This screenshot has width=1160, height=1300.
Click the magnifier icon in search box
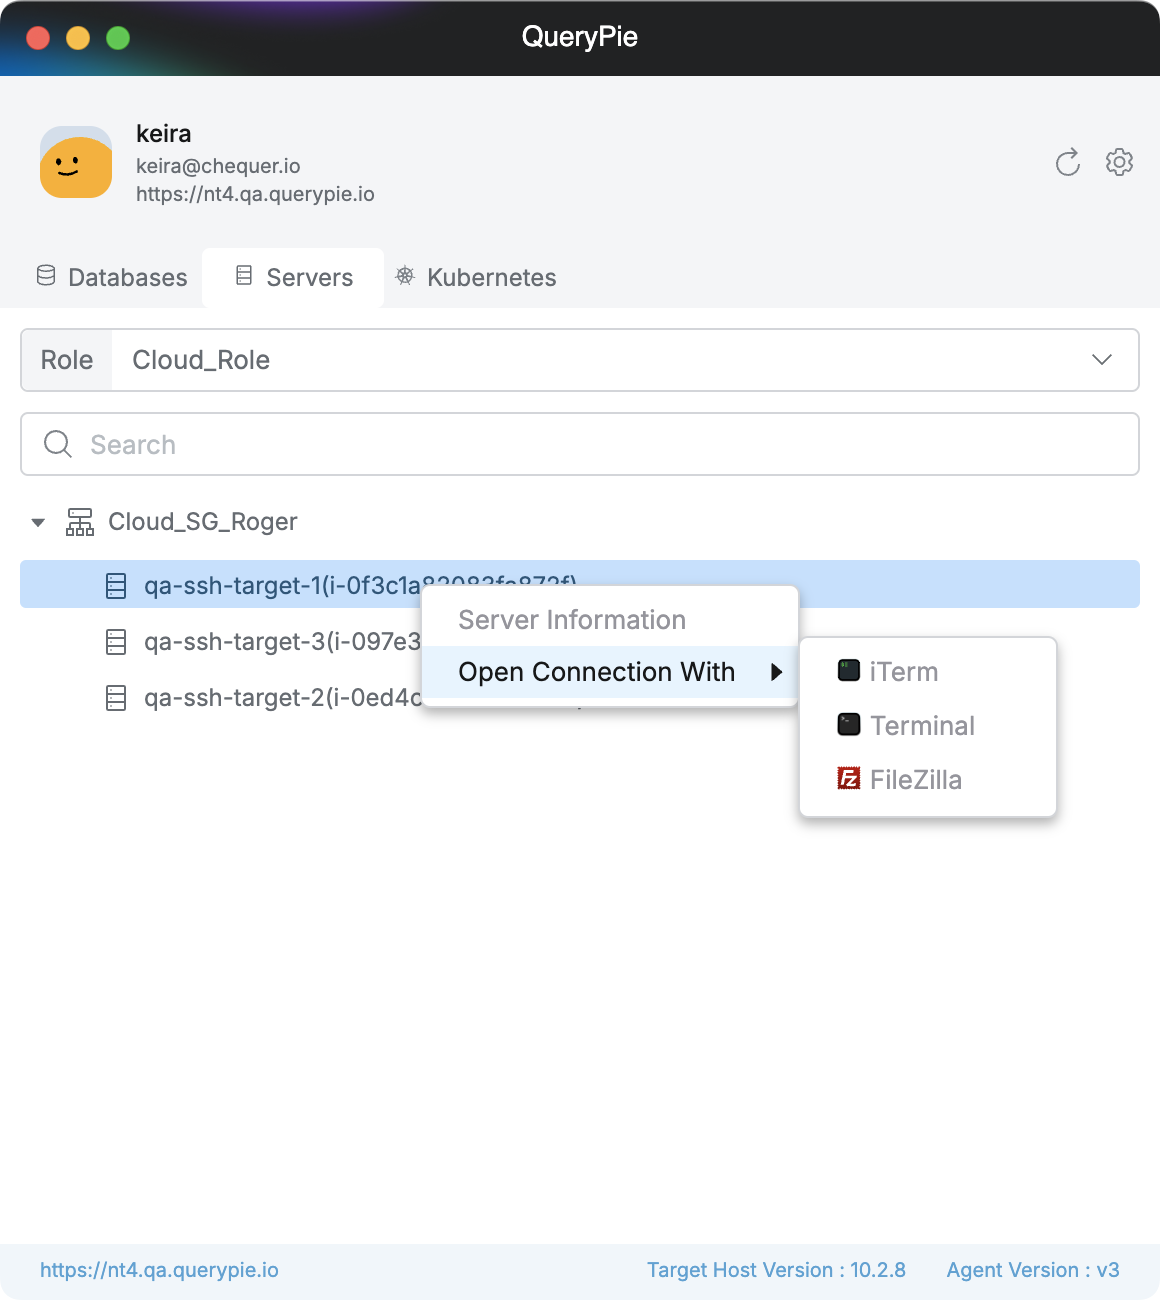click(58, 444)
